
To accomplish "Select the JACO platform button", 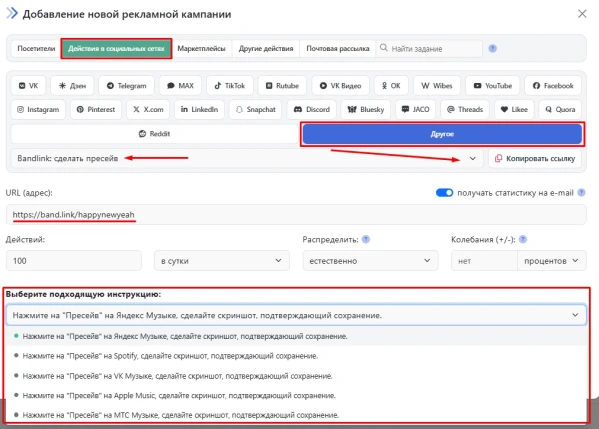I will pos(416,109).
